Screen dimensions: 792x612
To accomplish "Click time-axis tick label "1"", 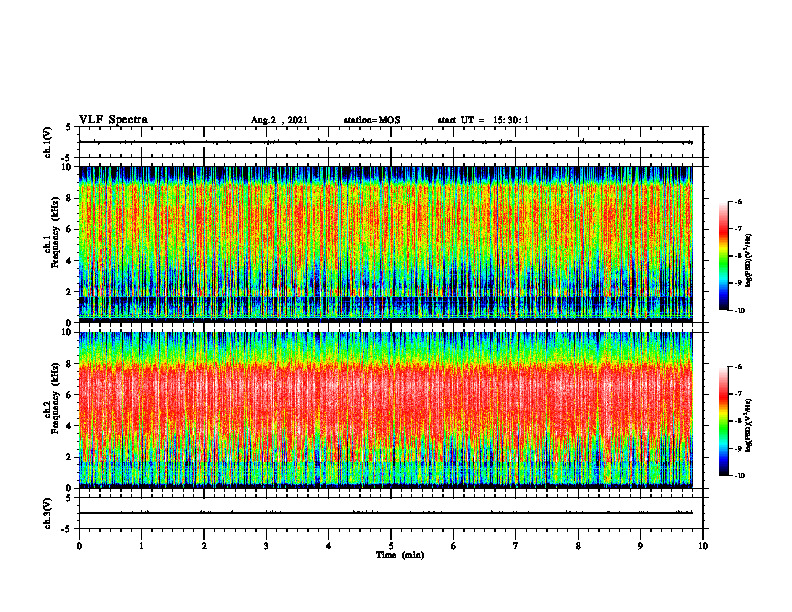I will [x=141, y=546].
